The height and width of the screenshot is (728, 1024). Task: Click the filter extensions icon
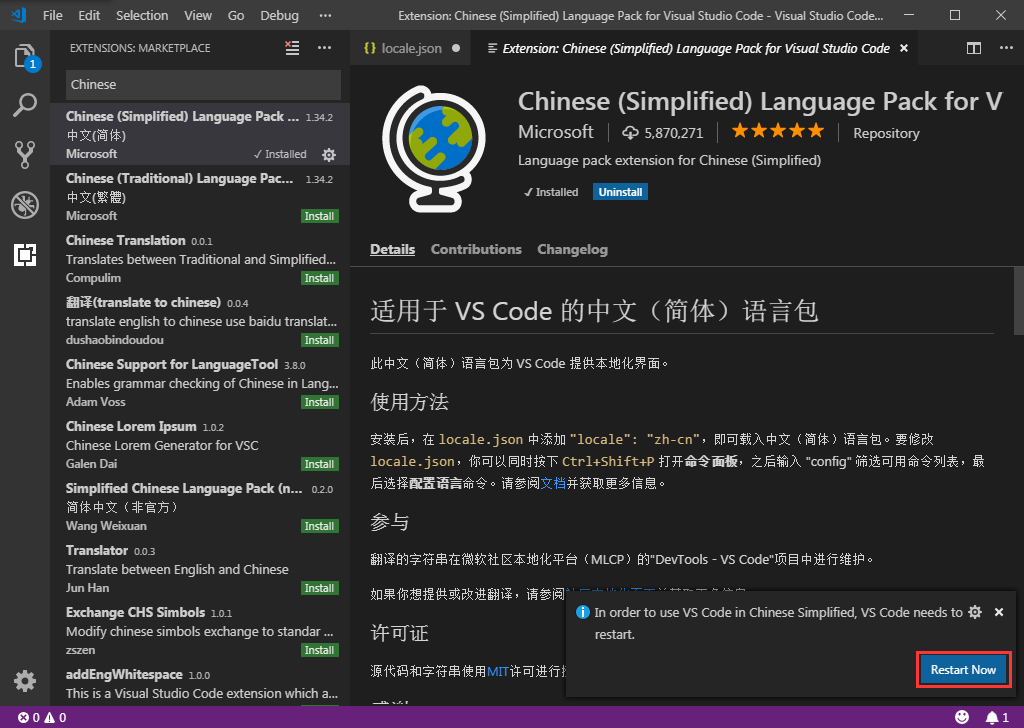291,47
